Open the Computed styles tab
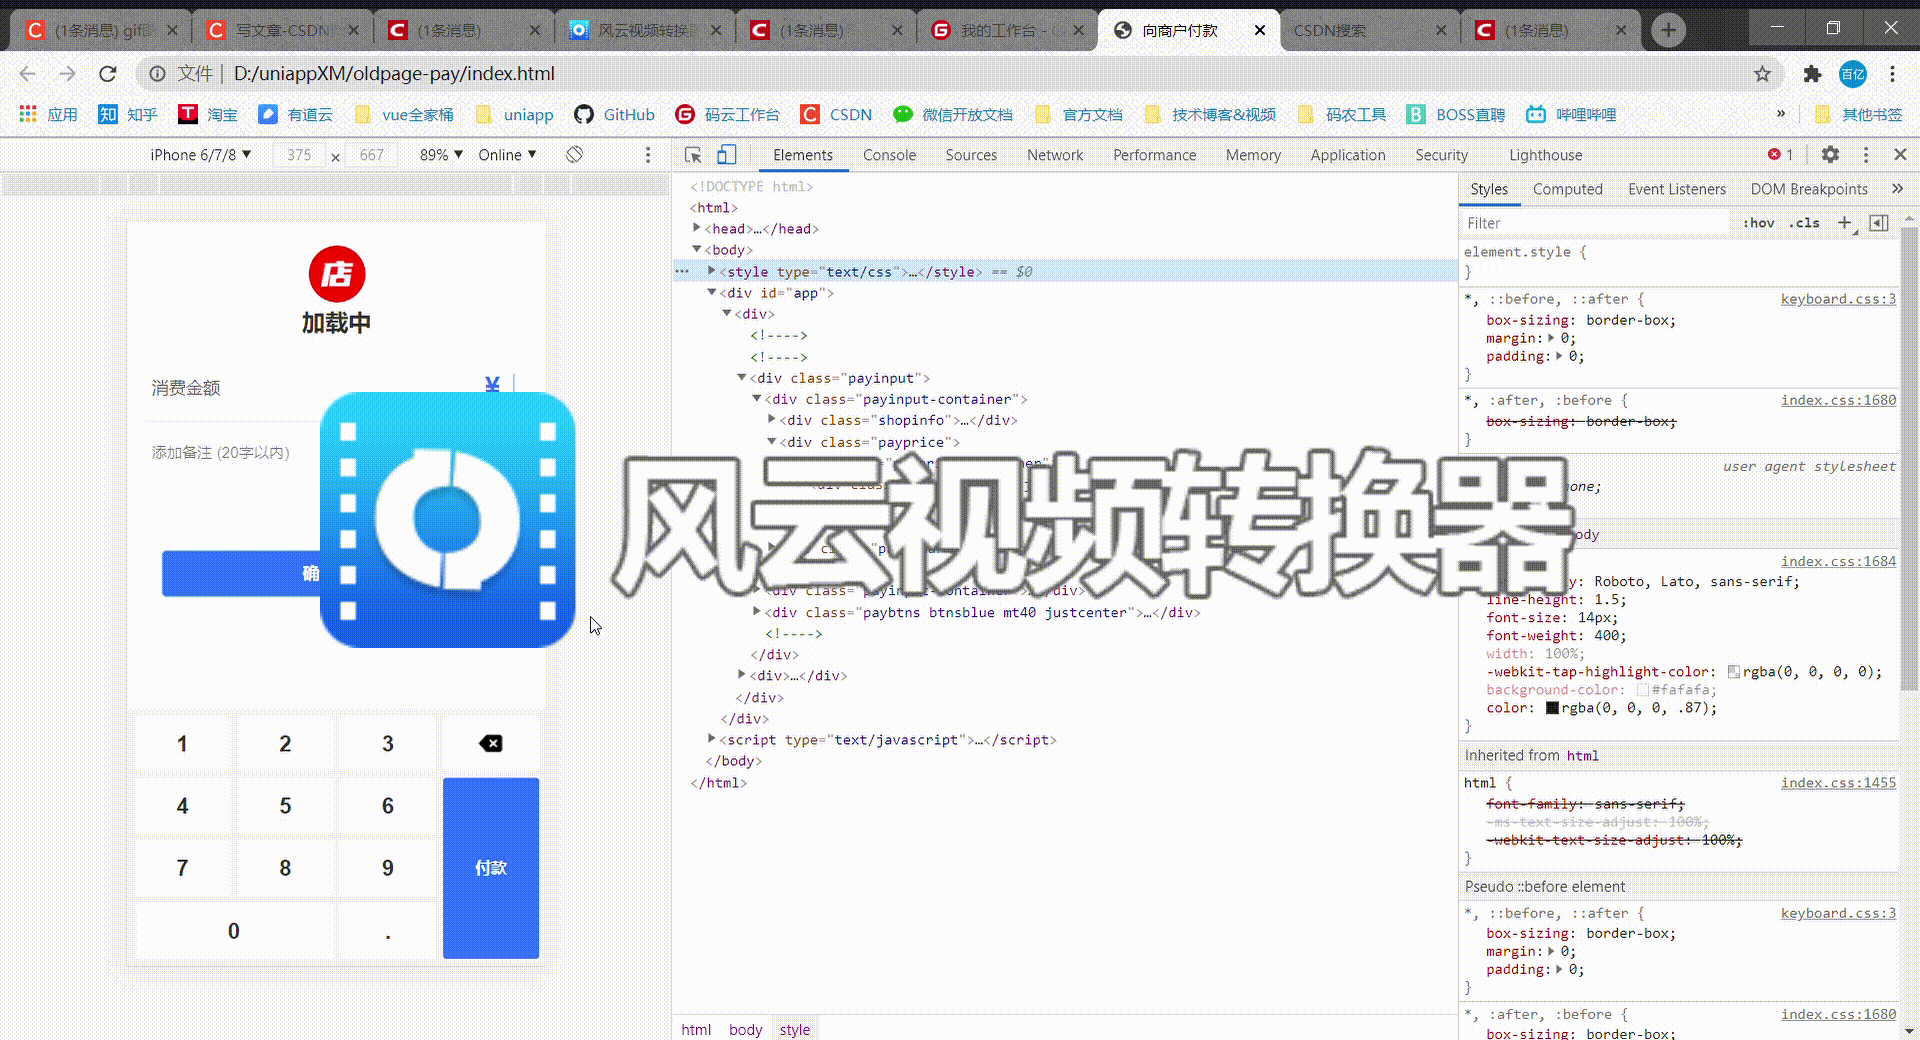The image size is (1920, 1040). click(1567, 189)
